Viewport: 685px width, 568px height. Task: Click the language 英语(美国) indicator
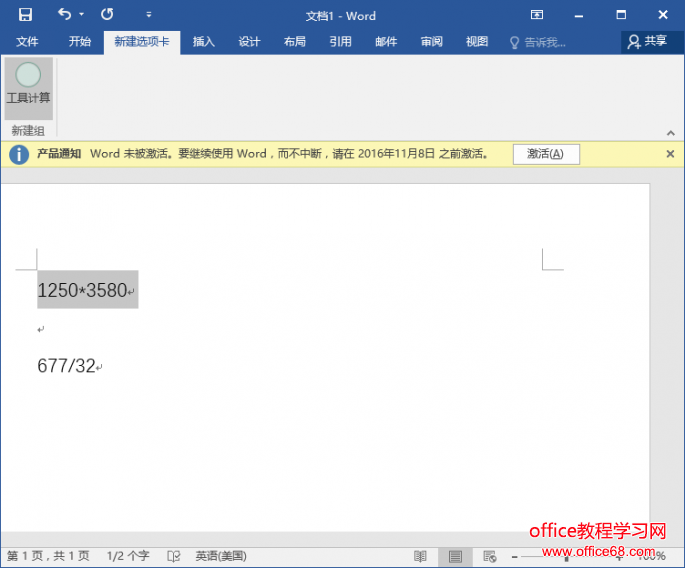[x=221, y=556]
